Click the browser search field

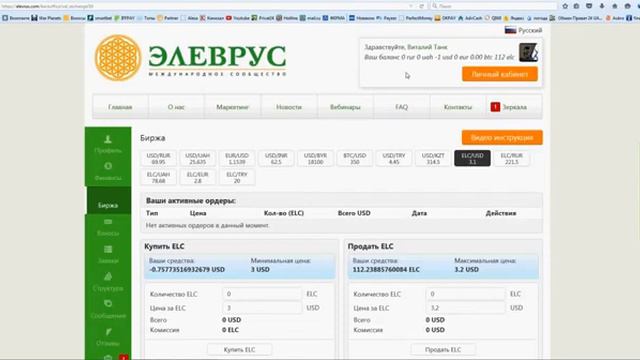click(x=494, y=6)
